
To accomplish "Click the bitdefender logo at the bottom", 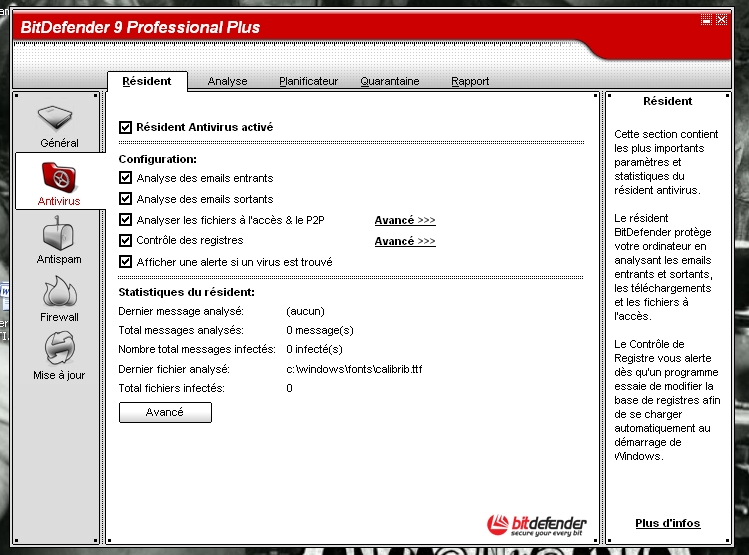I will (536, 525).
